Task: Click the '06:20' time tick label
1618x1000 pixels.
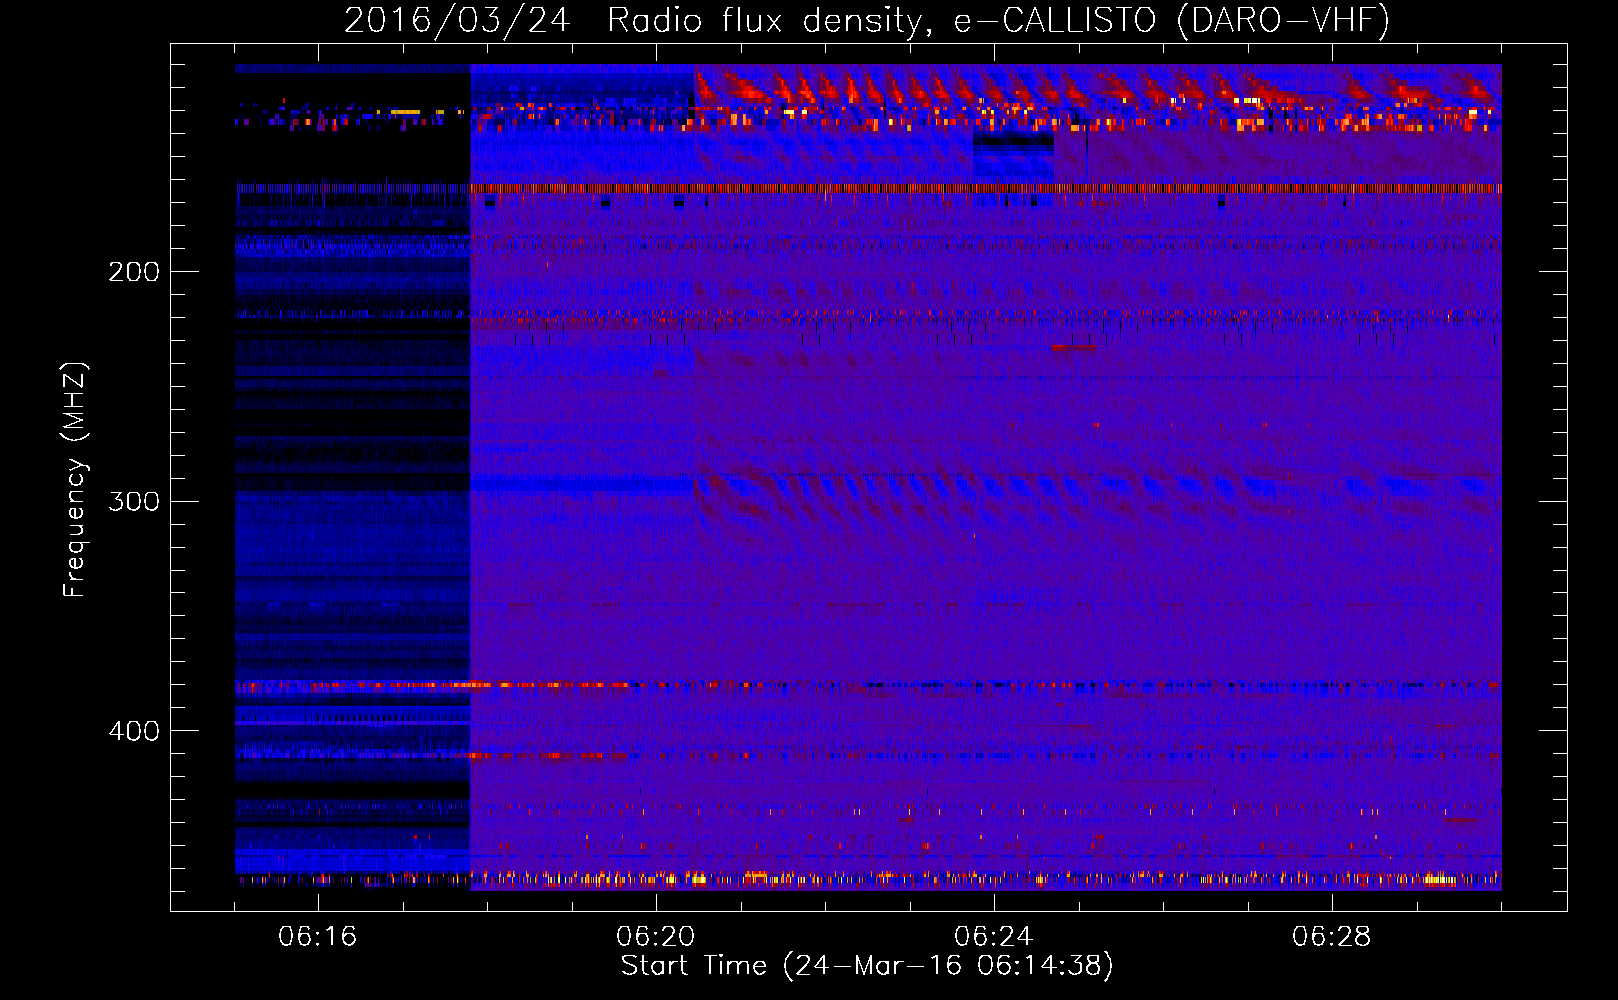Action: click(x=656, y=937)
